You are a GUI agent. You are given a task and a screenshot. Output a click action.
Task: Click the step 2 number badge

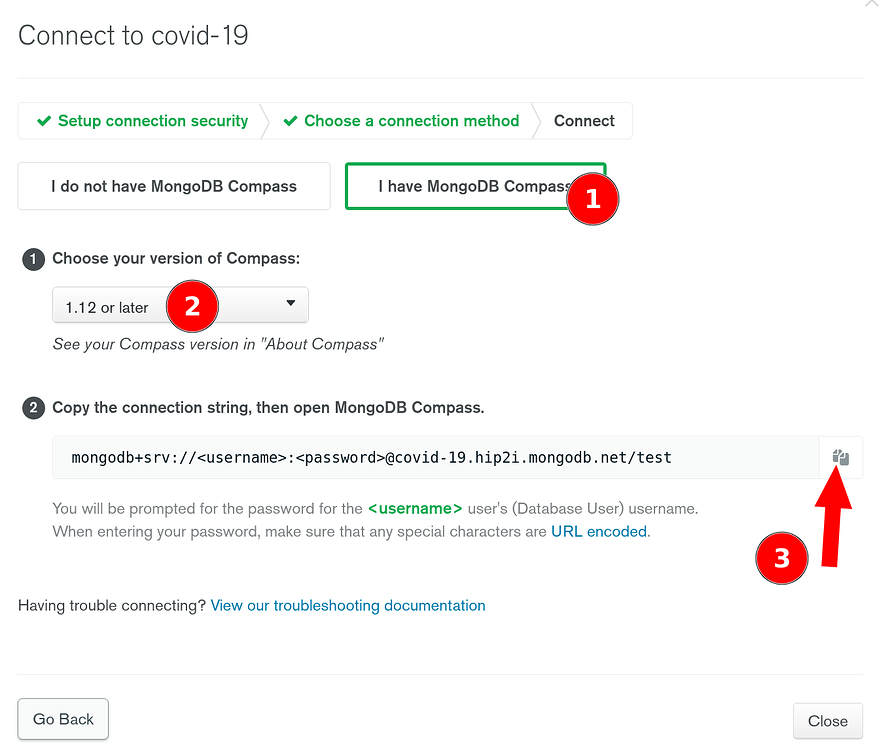[x=33, y=408]
